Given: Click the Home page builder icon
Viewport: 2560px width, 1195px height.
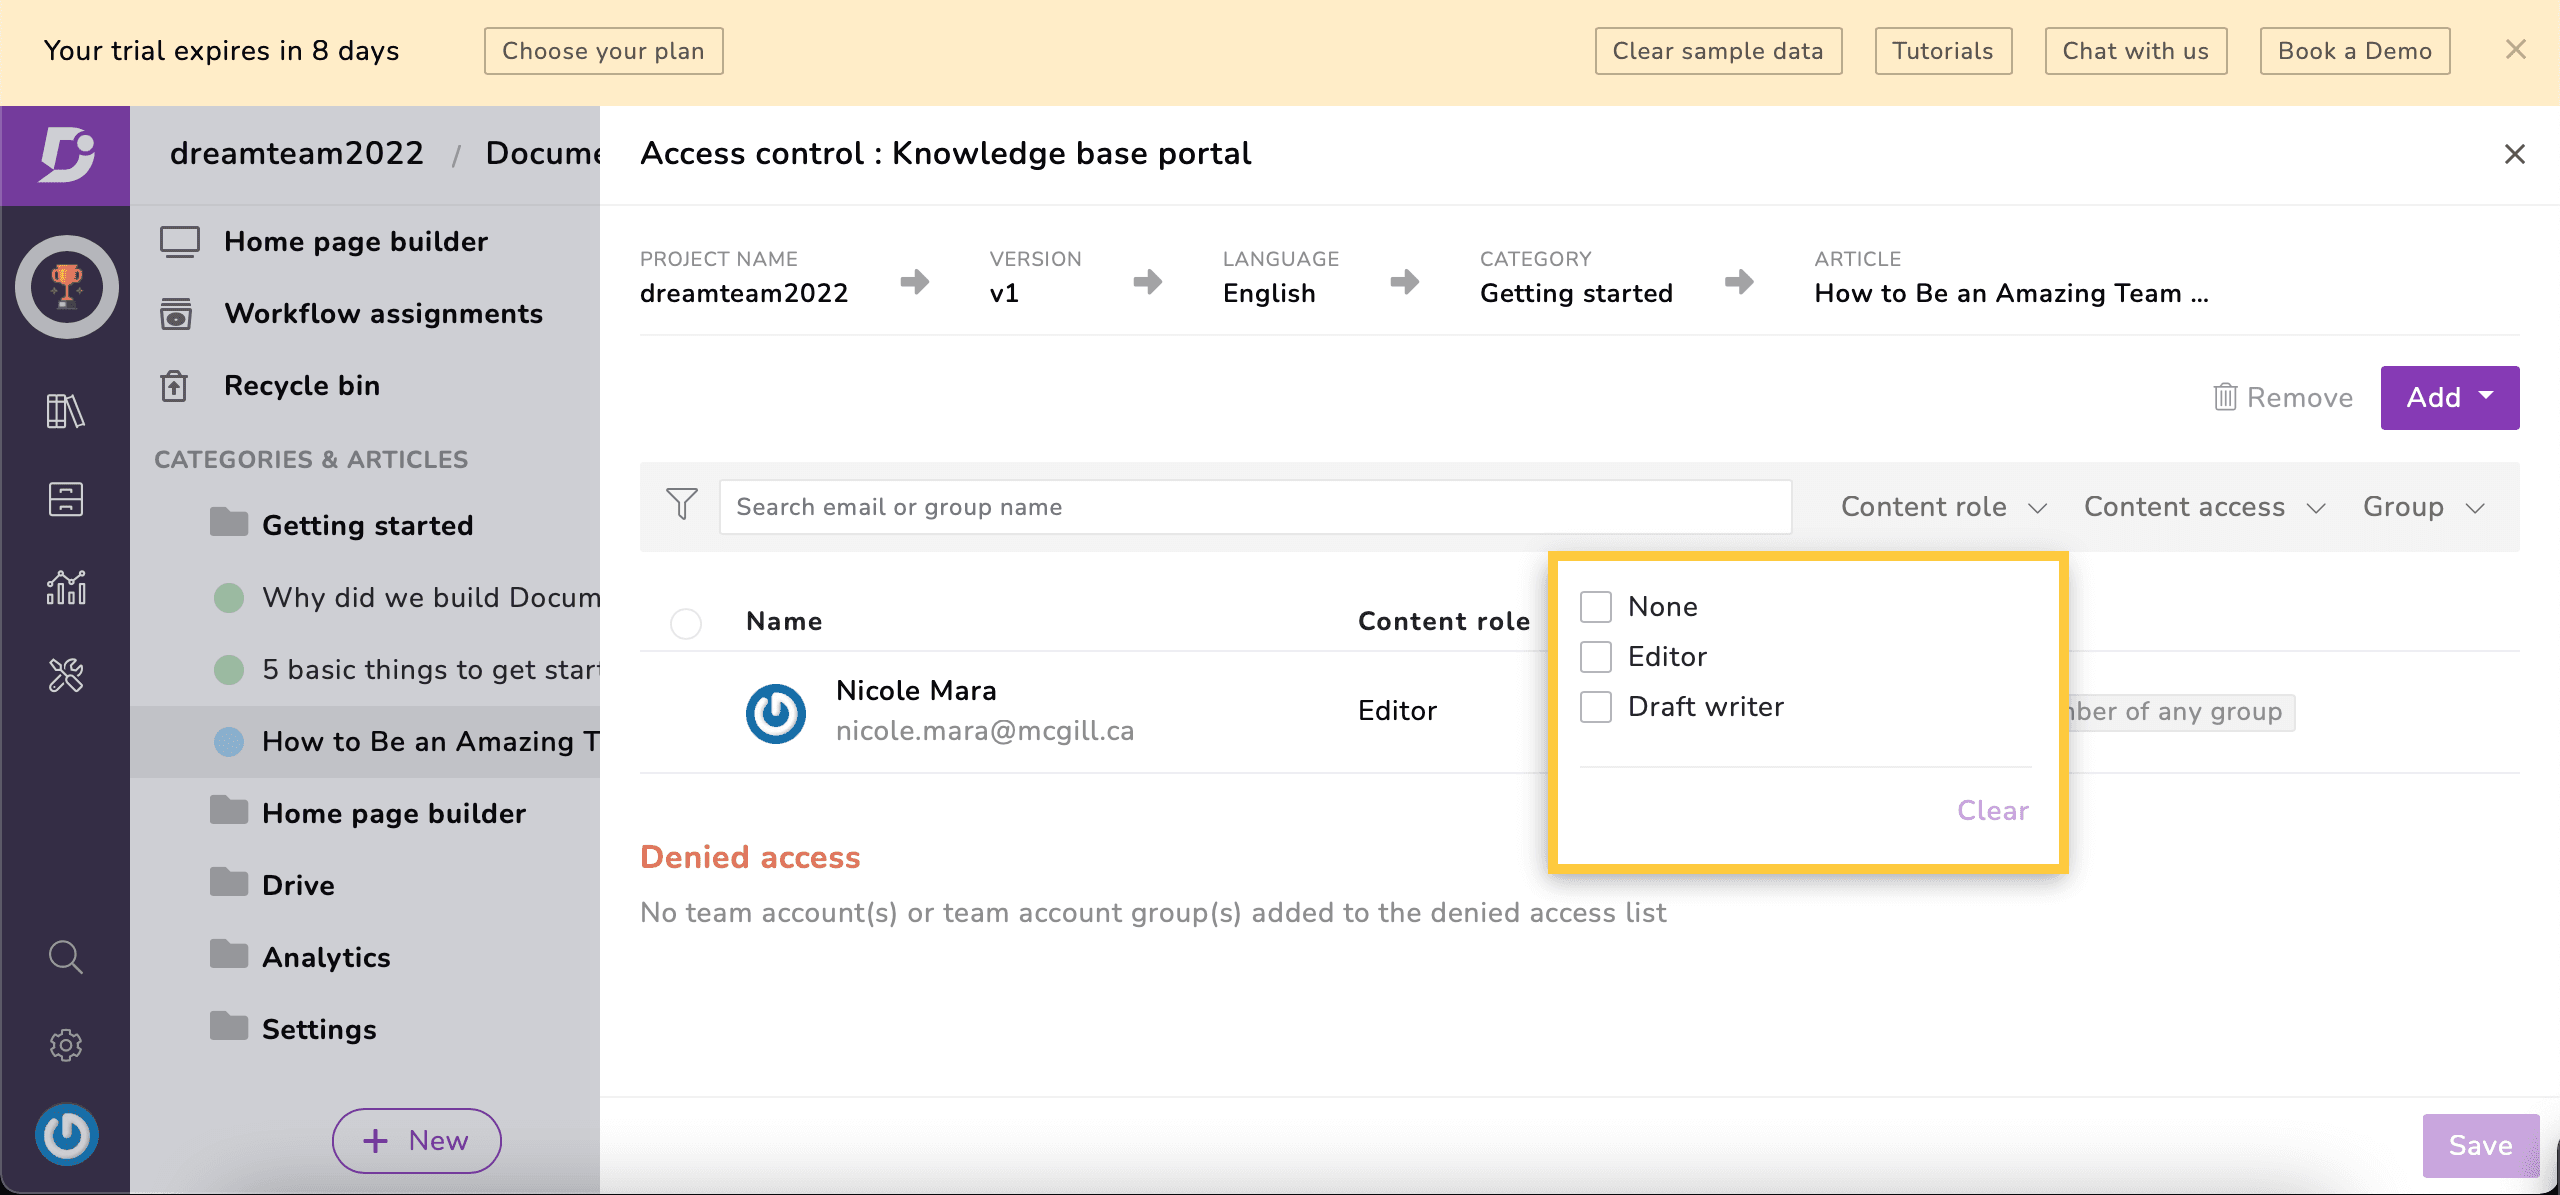Looking at the screenshot, I should pyautogui.click(x=178, y=242).
